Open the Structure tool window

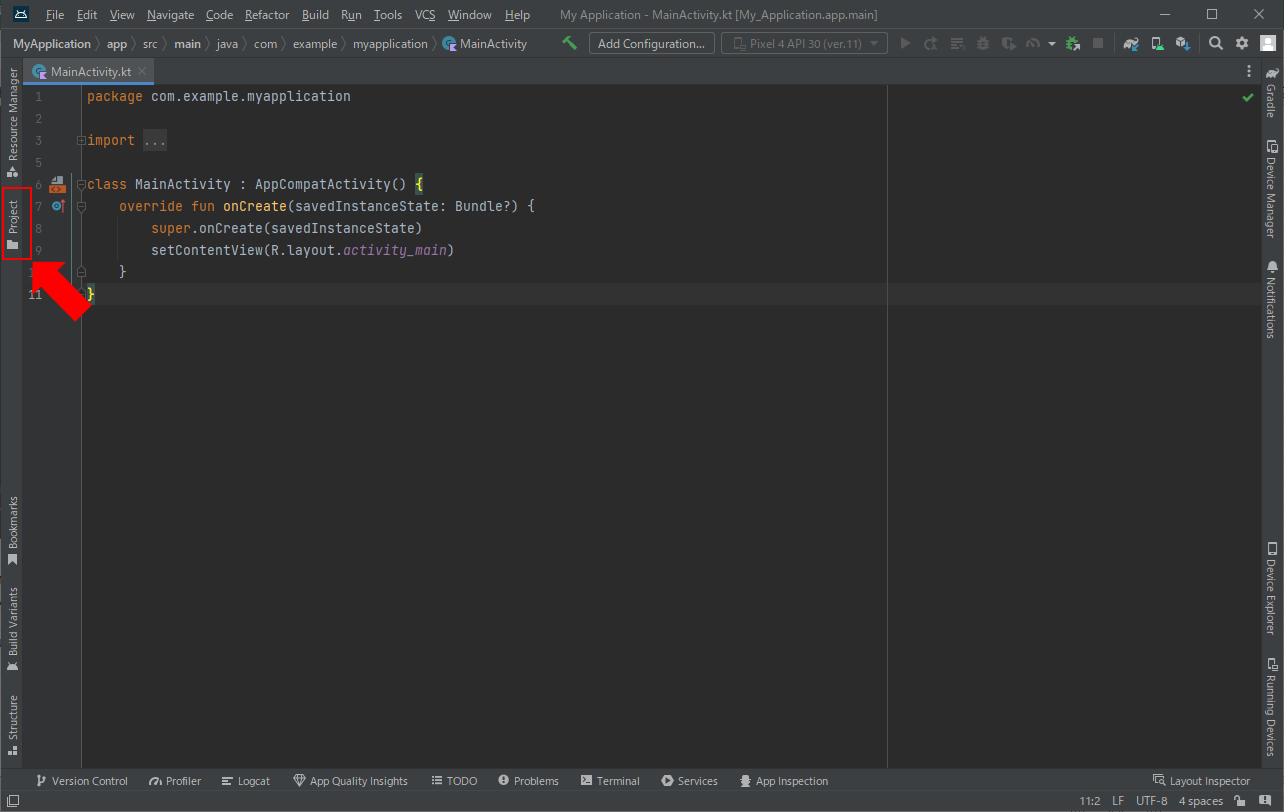point(13,726)
